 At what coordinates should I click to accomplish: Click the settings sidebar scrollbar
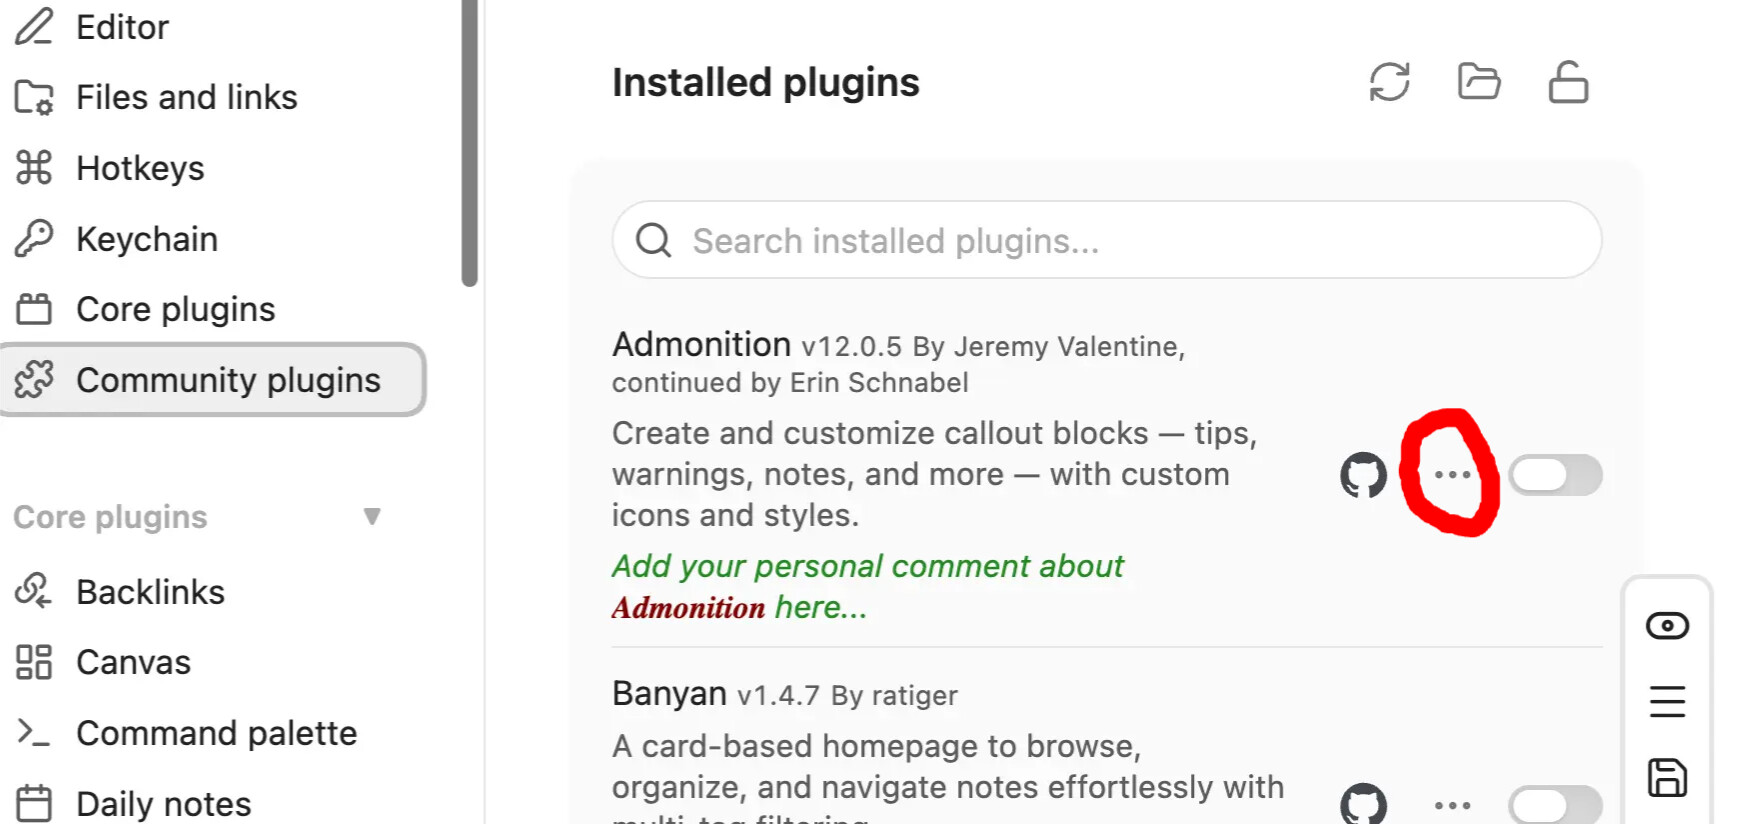(469, 143)
